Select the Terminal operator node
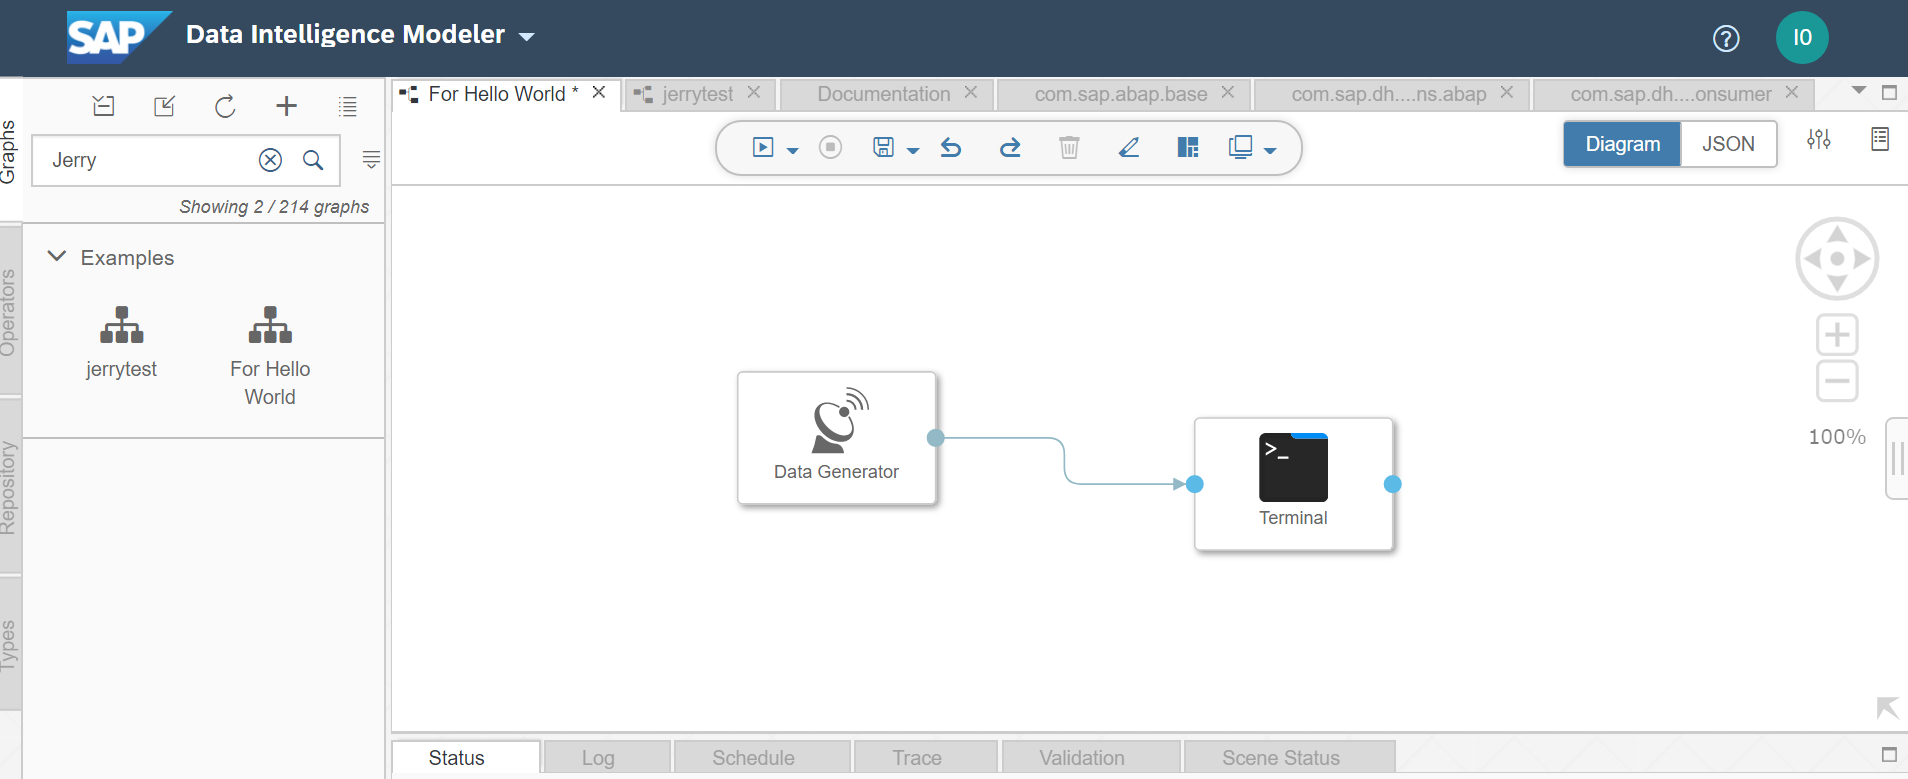Image resolution: width=1908 pixels, height=779 pixels. pyautogui.click(x=1294, y=484)
